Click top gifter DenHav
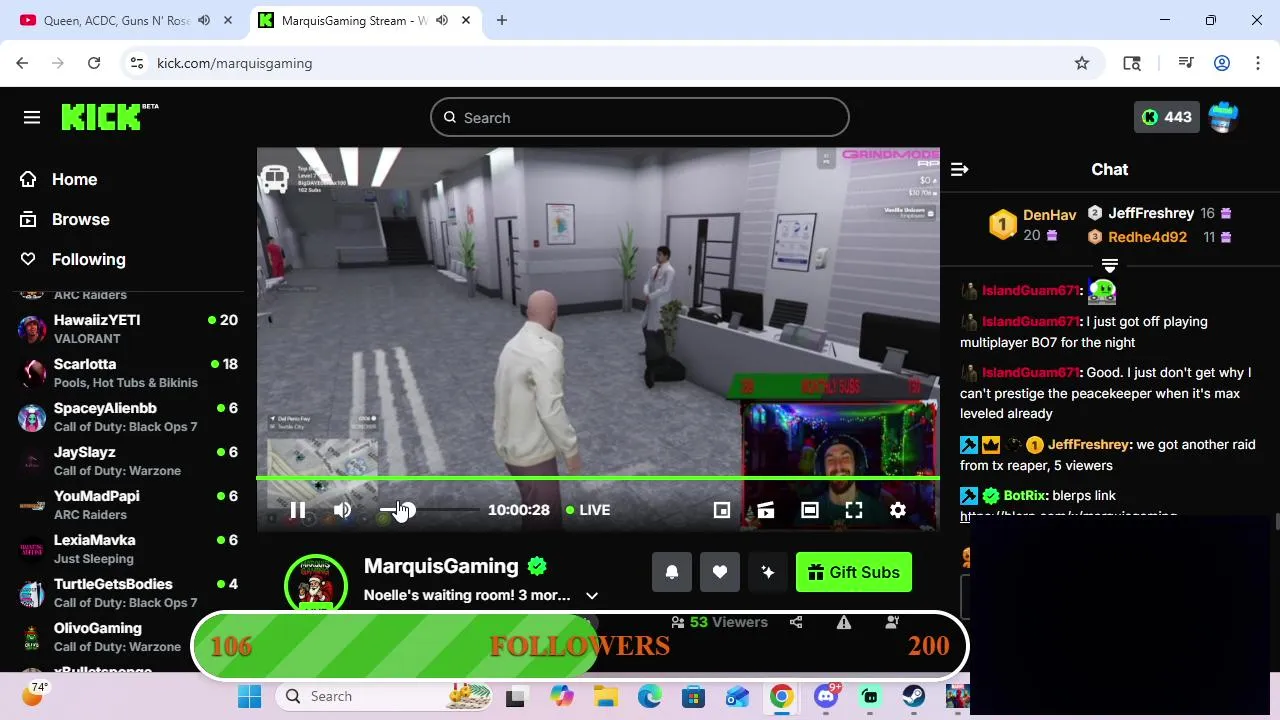1280x720 pixels. [x=1050, y=215]
